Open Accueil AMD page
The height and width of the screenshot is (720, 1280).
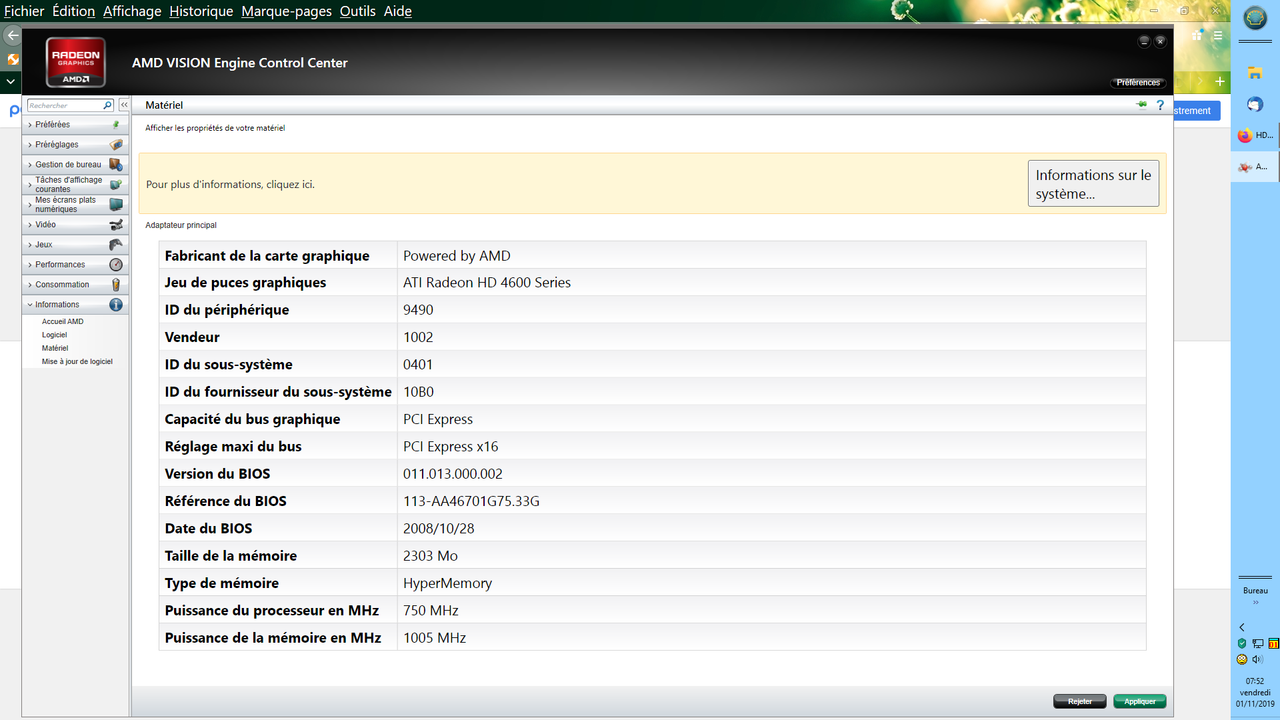[63, 322]
